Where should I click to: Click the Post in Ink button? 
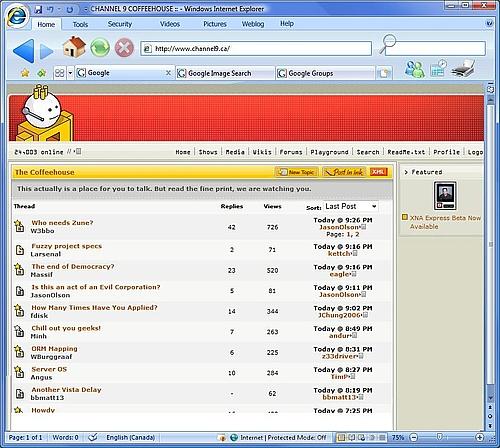point(344,172)
